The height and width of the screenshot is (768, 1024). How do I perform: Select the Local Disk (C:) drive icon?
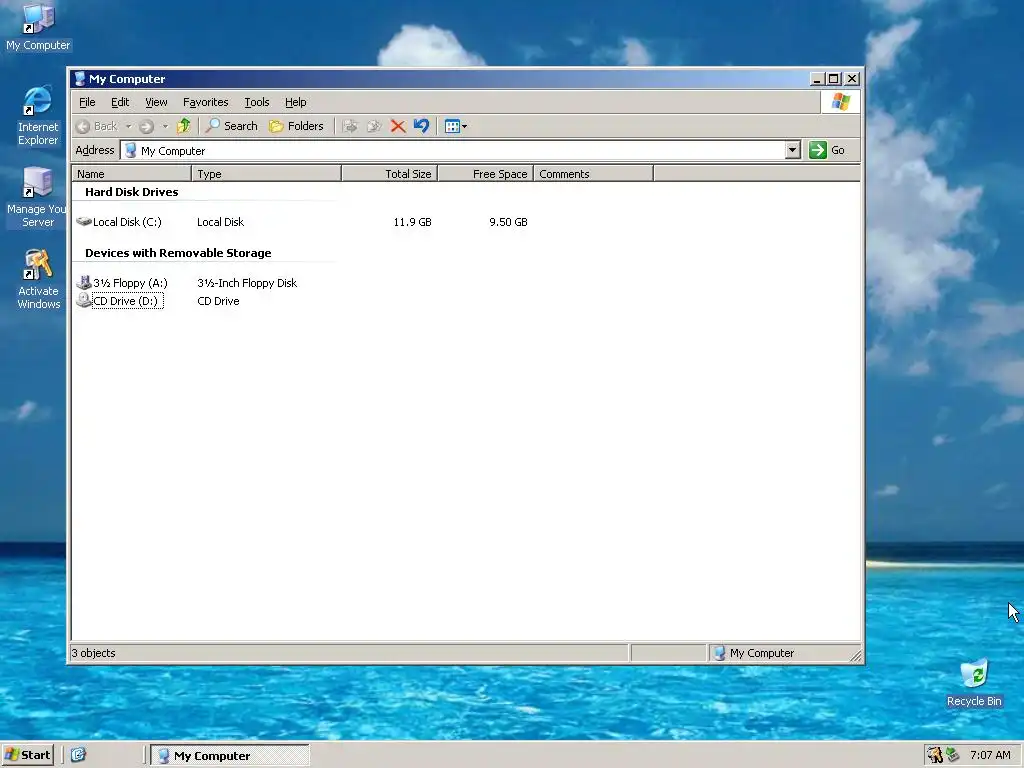(84, 221)
